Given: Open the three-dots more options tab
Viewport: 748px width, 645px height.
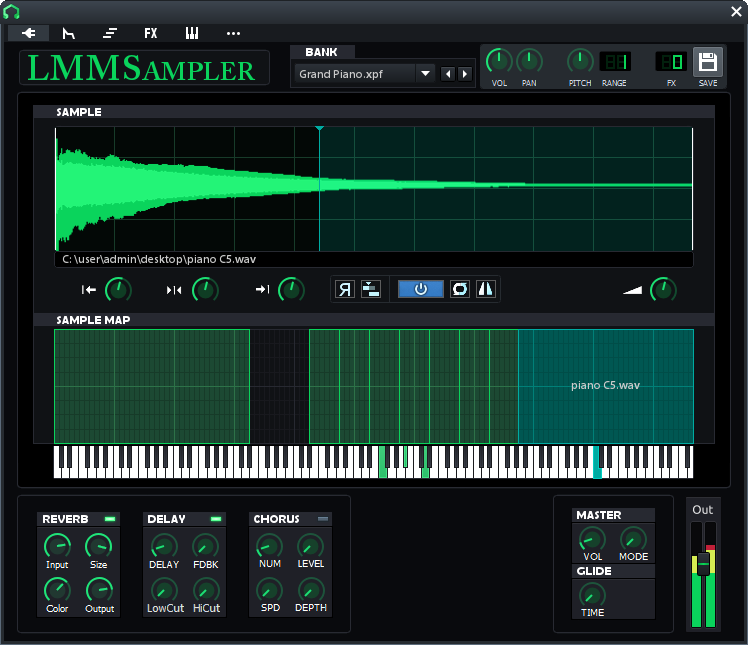Looking at the screenshot, I should 233,33.
